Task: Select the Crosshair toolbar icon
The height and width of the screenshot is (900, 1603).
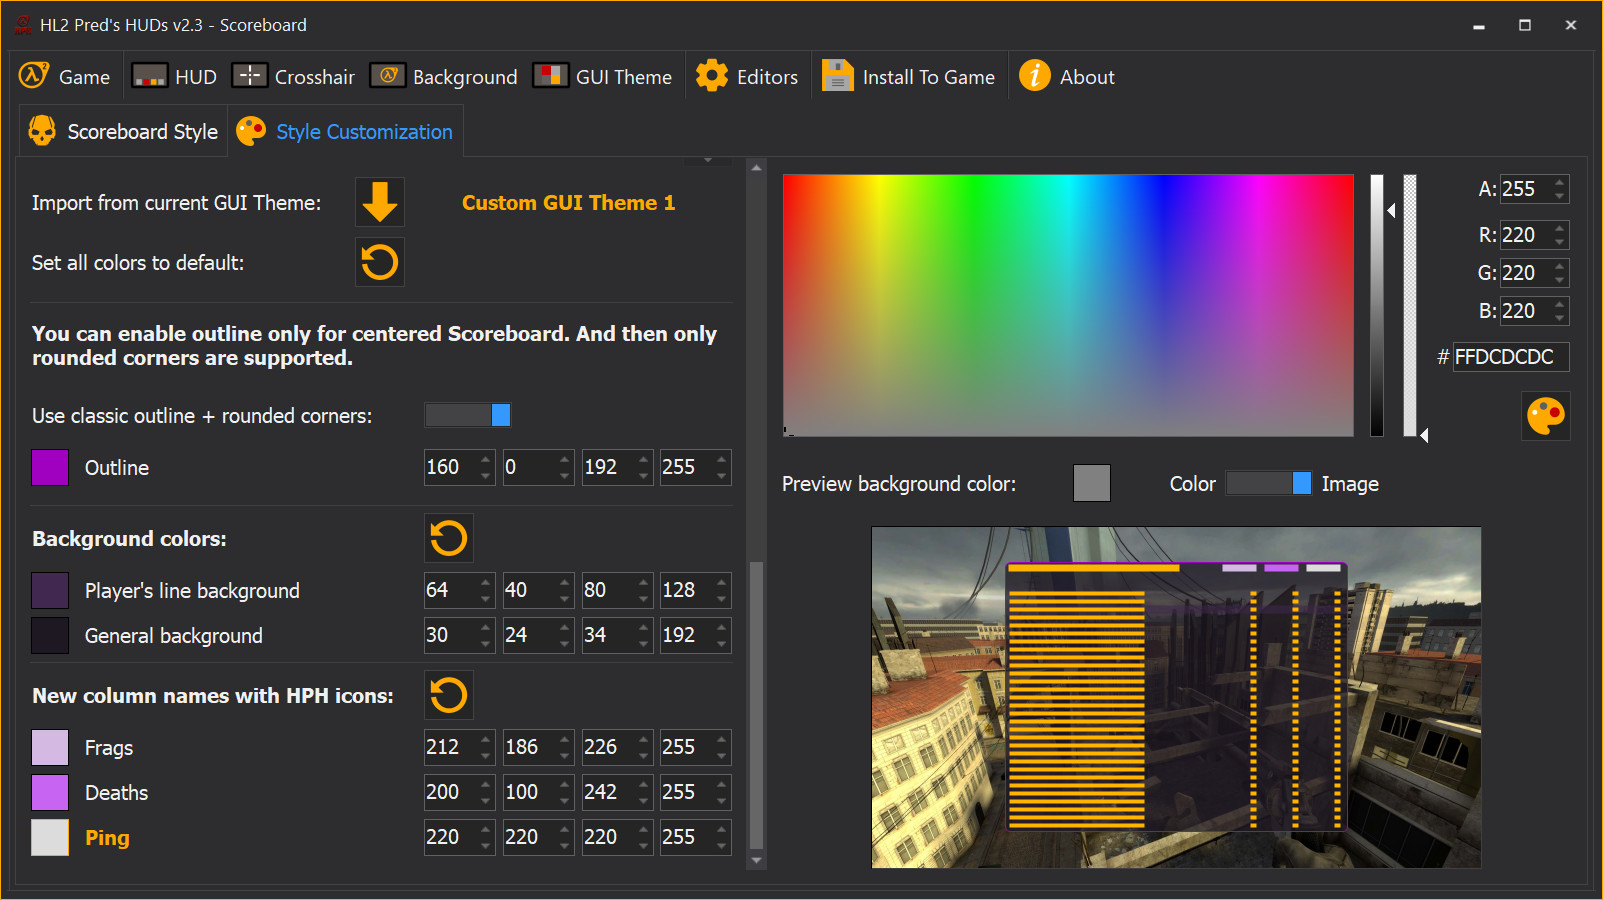Action: click(249, 75)
